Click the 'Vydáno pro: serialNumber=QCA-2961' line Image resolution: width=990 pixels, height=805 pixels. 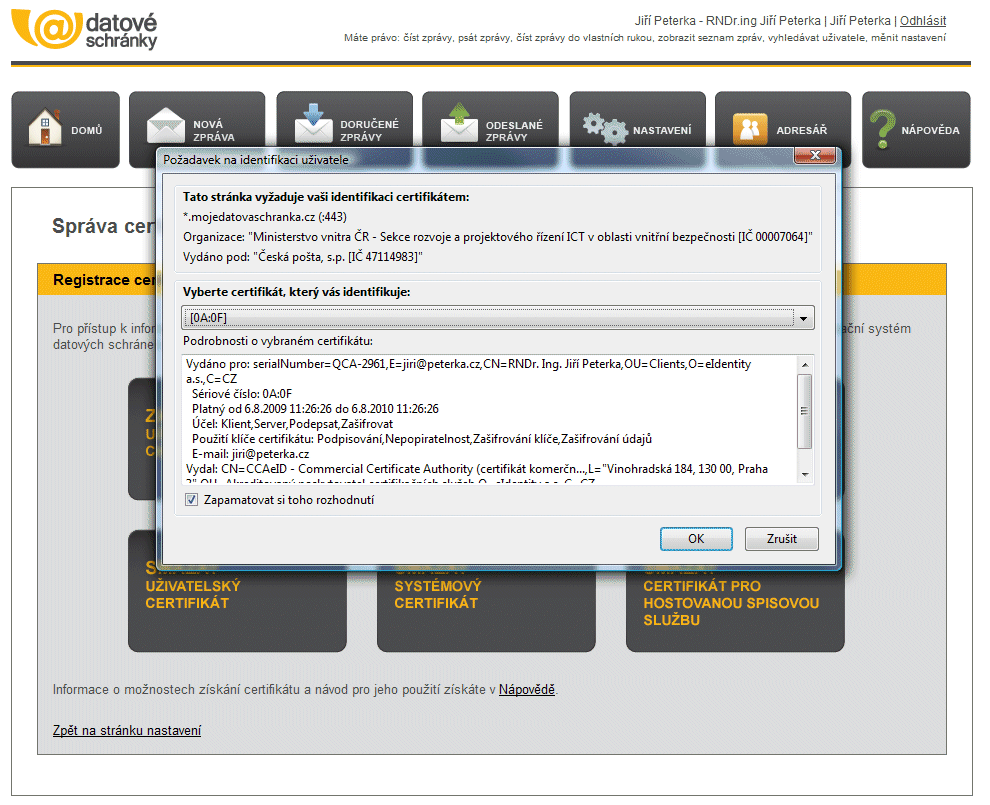(x=468, y=371)
